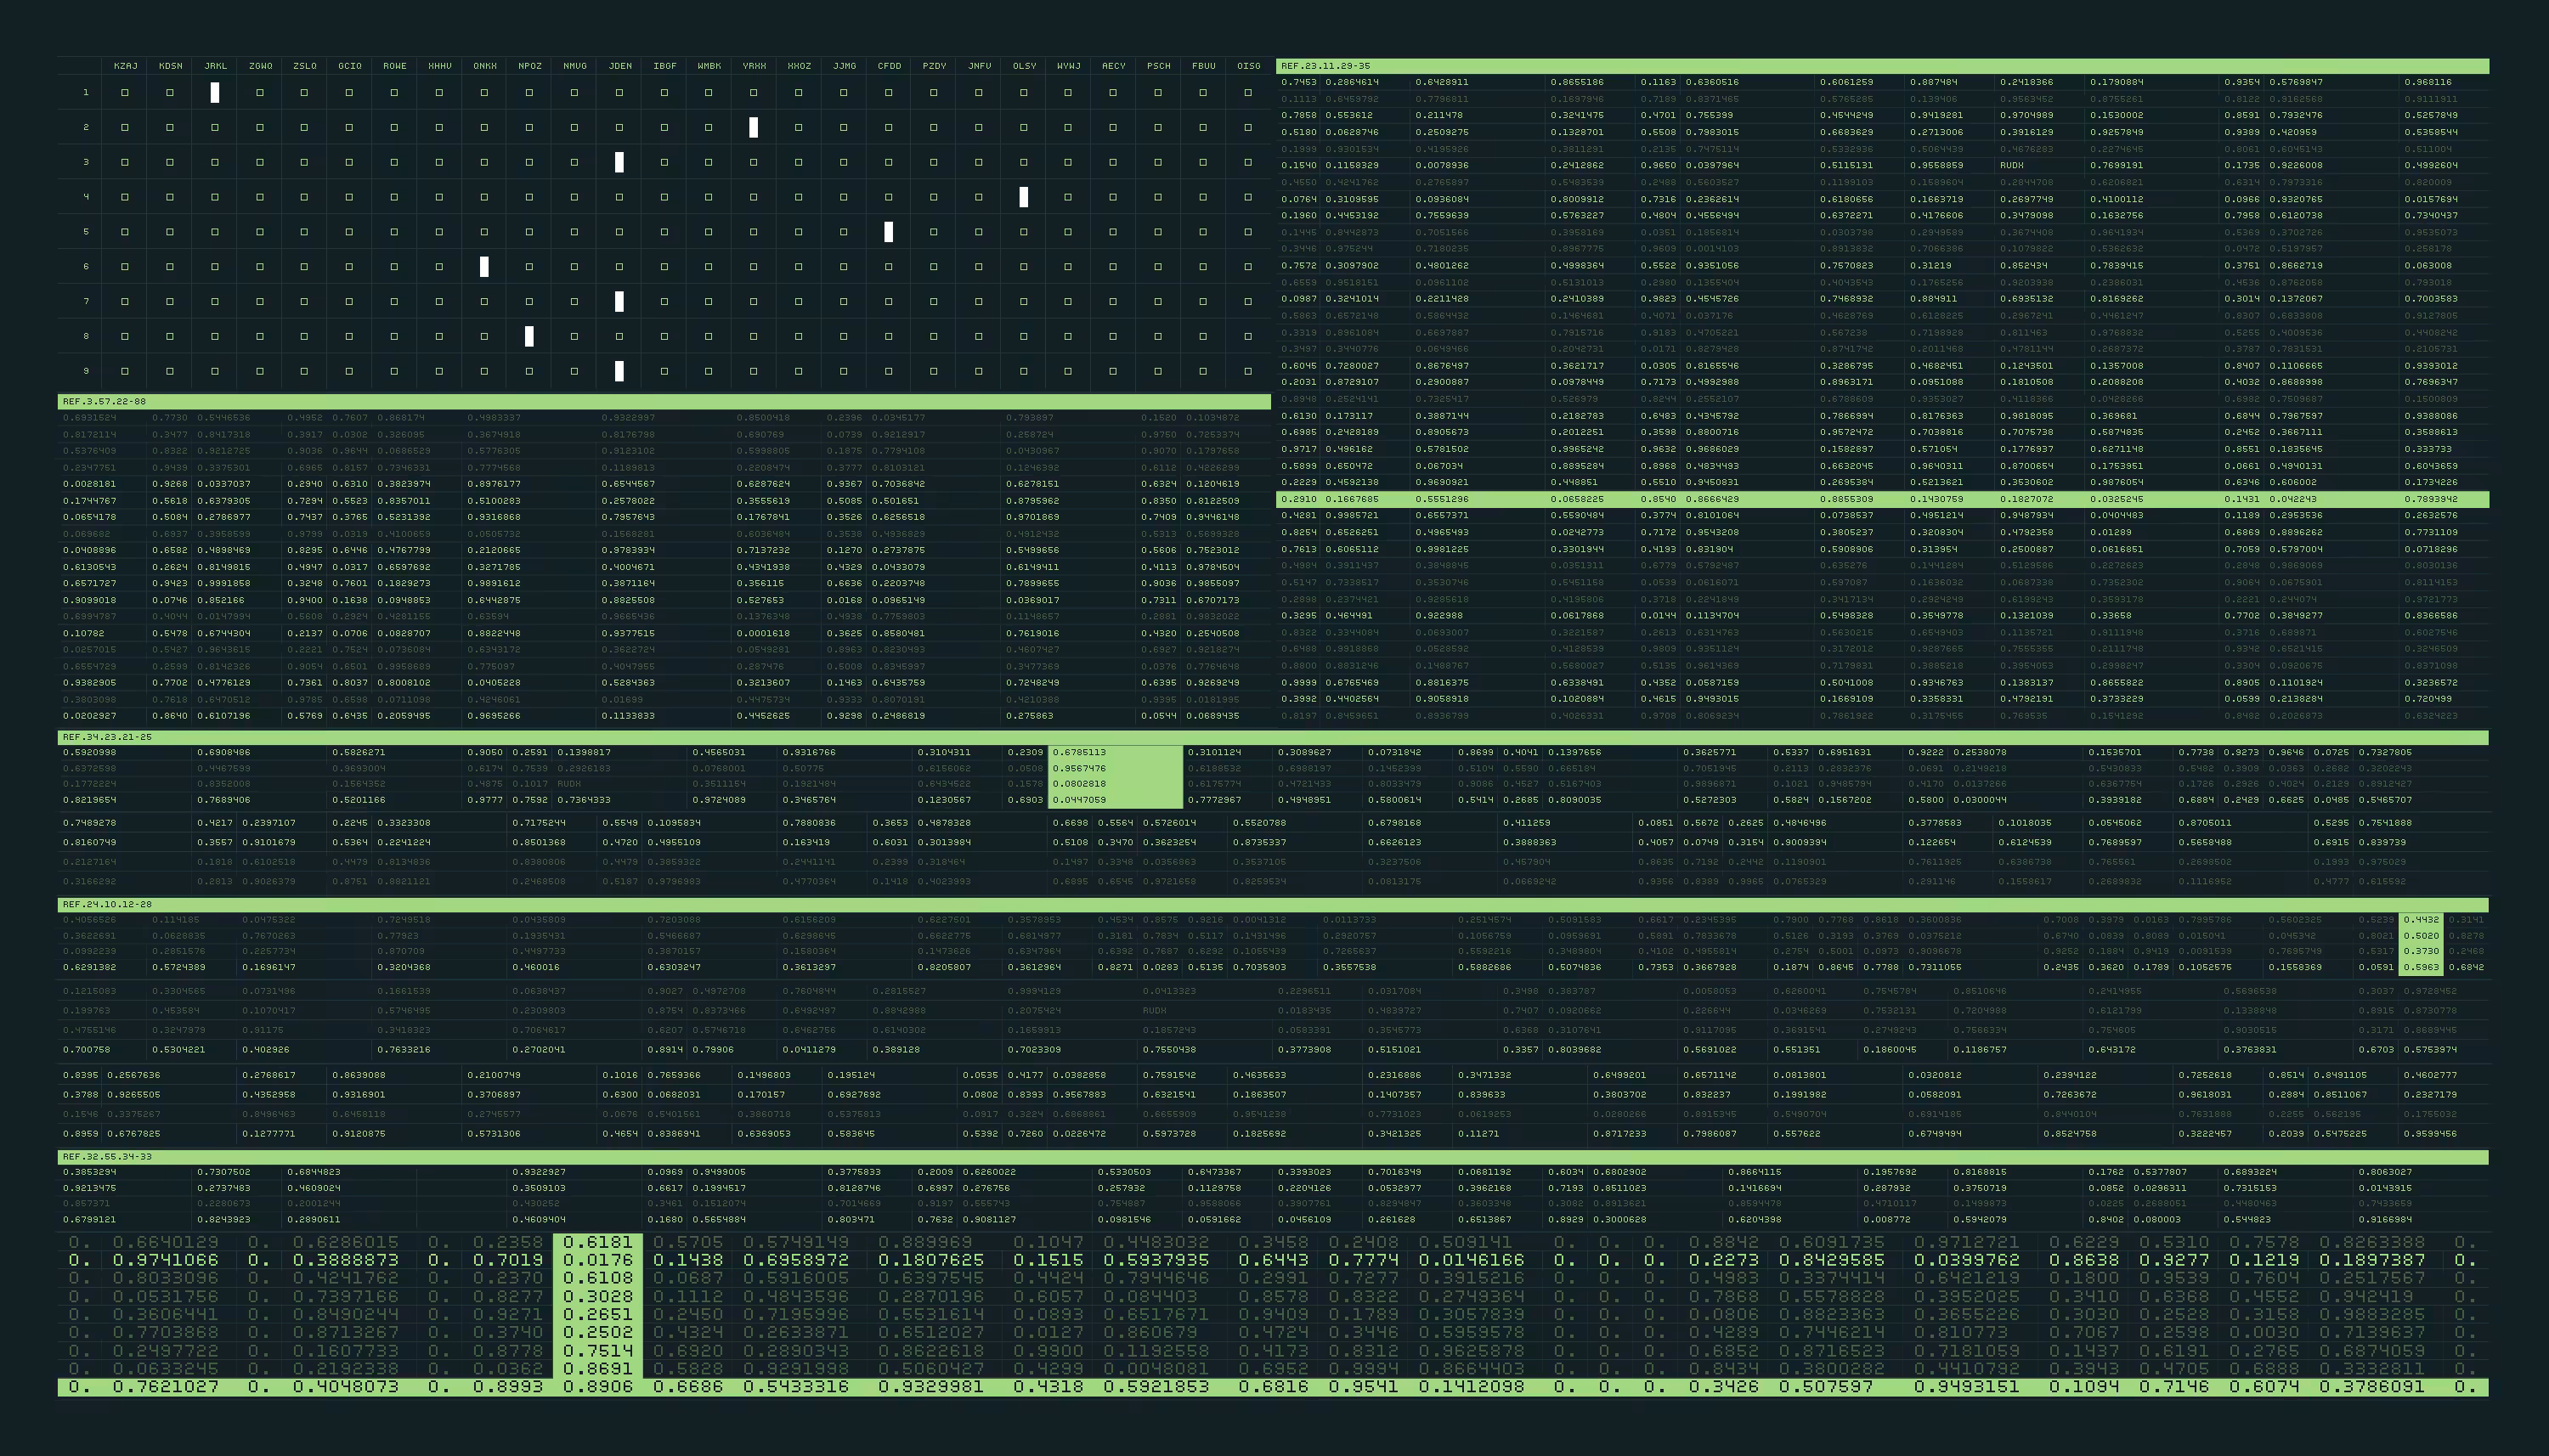Click large value 0.9493151 in bottom row
The width and height of the screenshot is (2549, 1456).
coord(1967,1387)
